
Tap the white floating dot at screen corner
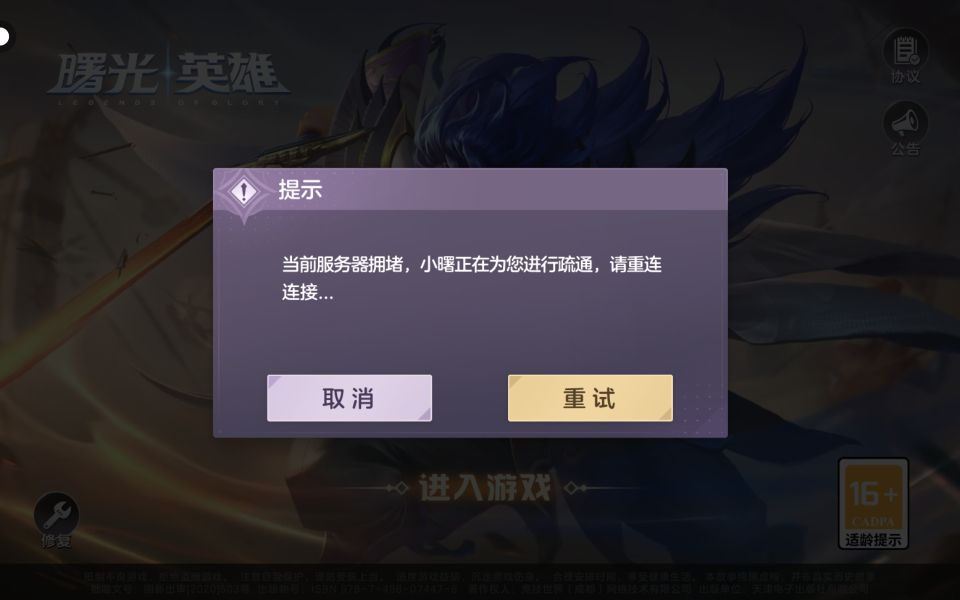pyautogui.click(x=3, y=37)
